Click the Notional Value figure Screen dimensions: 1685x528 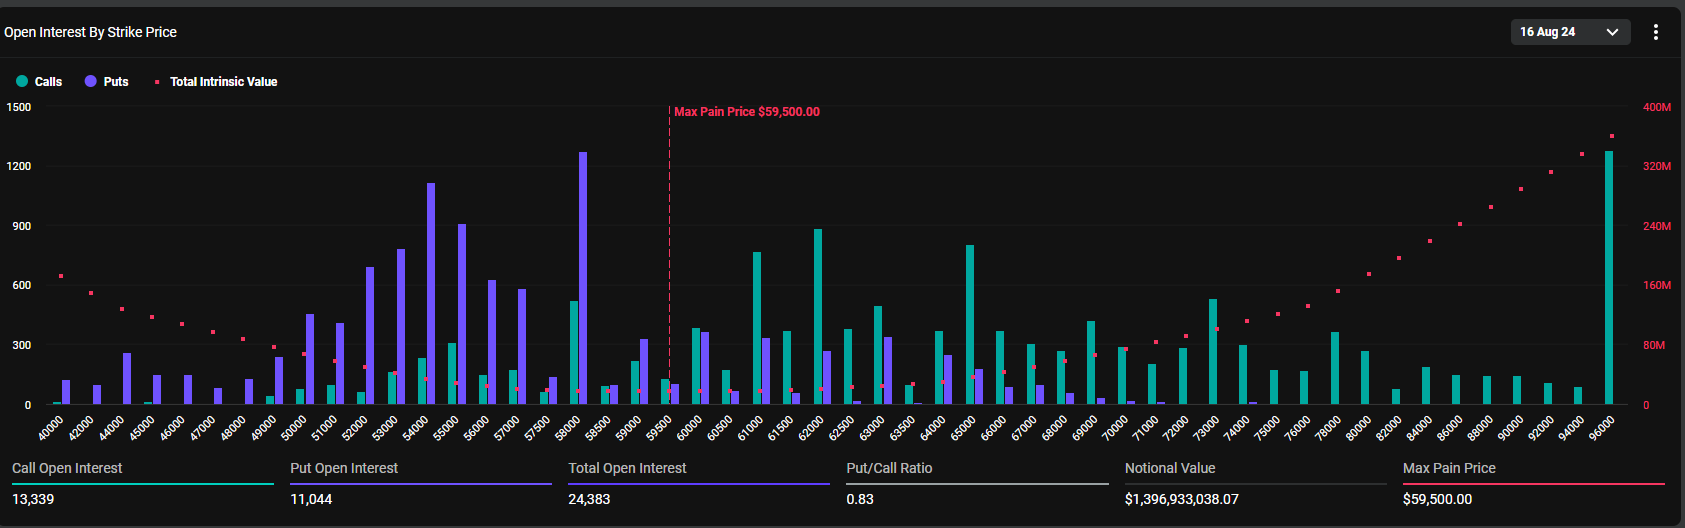1181,499
